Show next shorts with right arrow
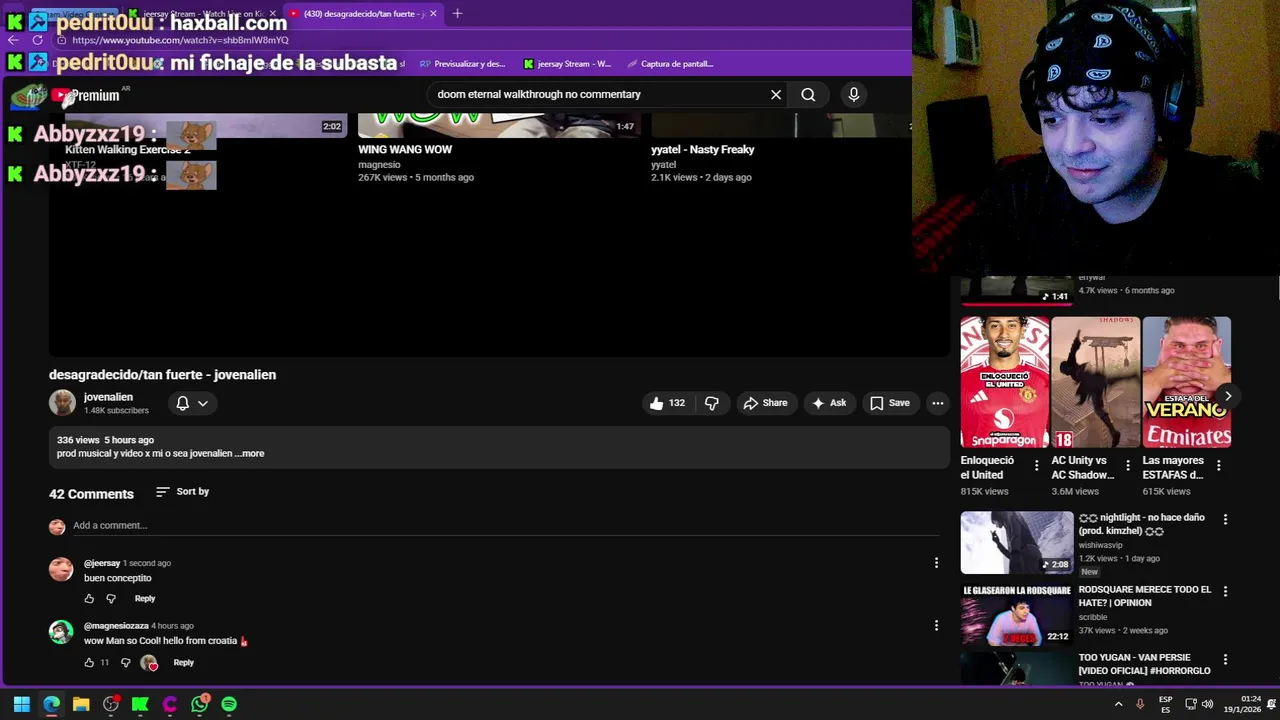 point(1228,396)
